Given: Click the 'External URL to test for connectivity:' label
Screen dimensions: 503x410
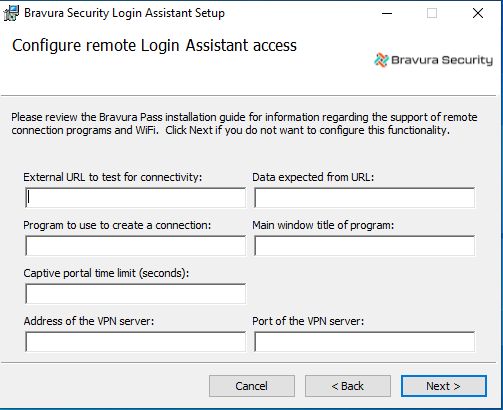Looking at the screenshot, I should click(x=113, y=177).
